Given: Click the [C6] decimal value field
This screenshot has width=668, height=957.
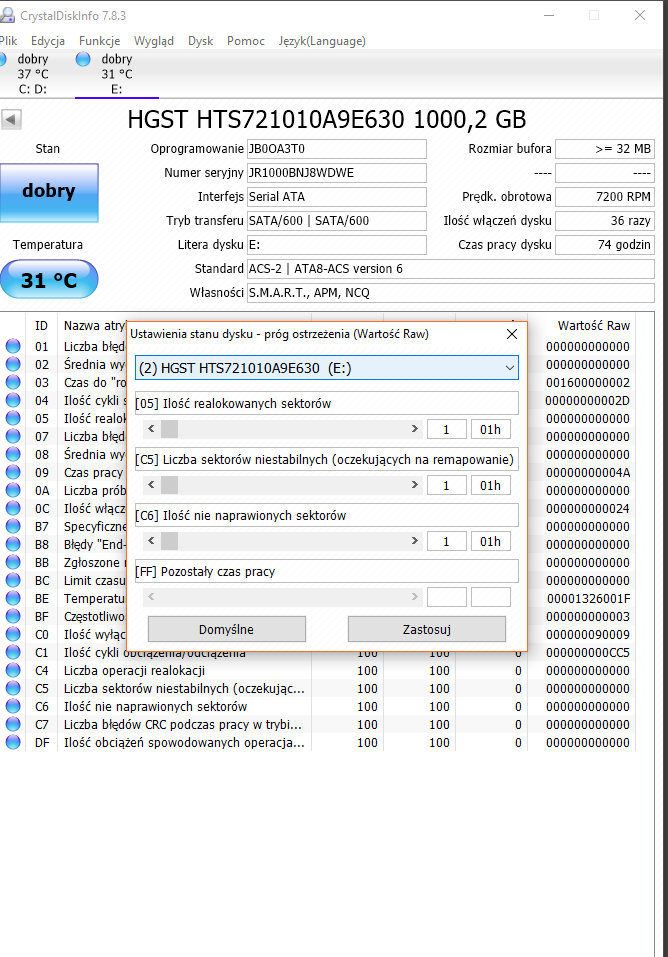Looking at the screenshot, I should coord(446,541).
